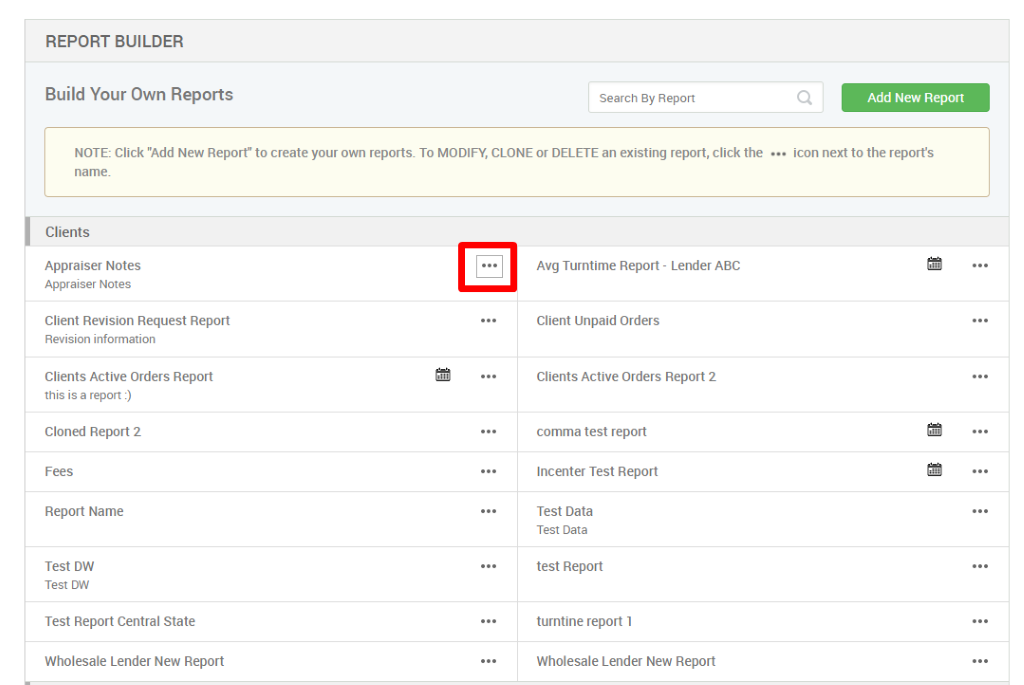Open the ellipsis menu for Test Report Central State
The width and height of the screenshot is (1024, 685).
(x=488, y=621)
